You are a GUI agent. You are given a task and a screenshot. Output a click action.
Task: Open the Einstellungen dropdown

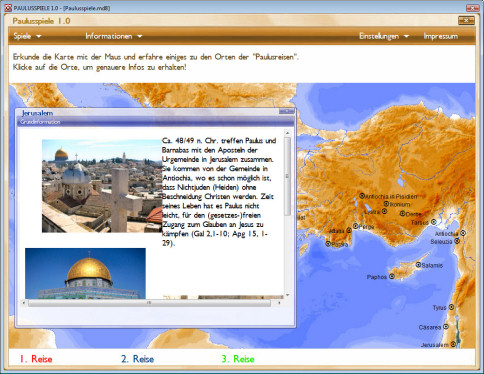384,36
